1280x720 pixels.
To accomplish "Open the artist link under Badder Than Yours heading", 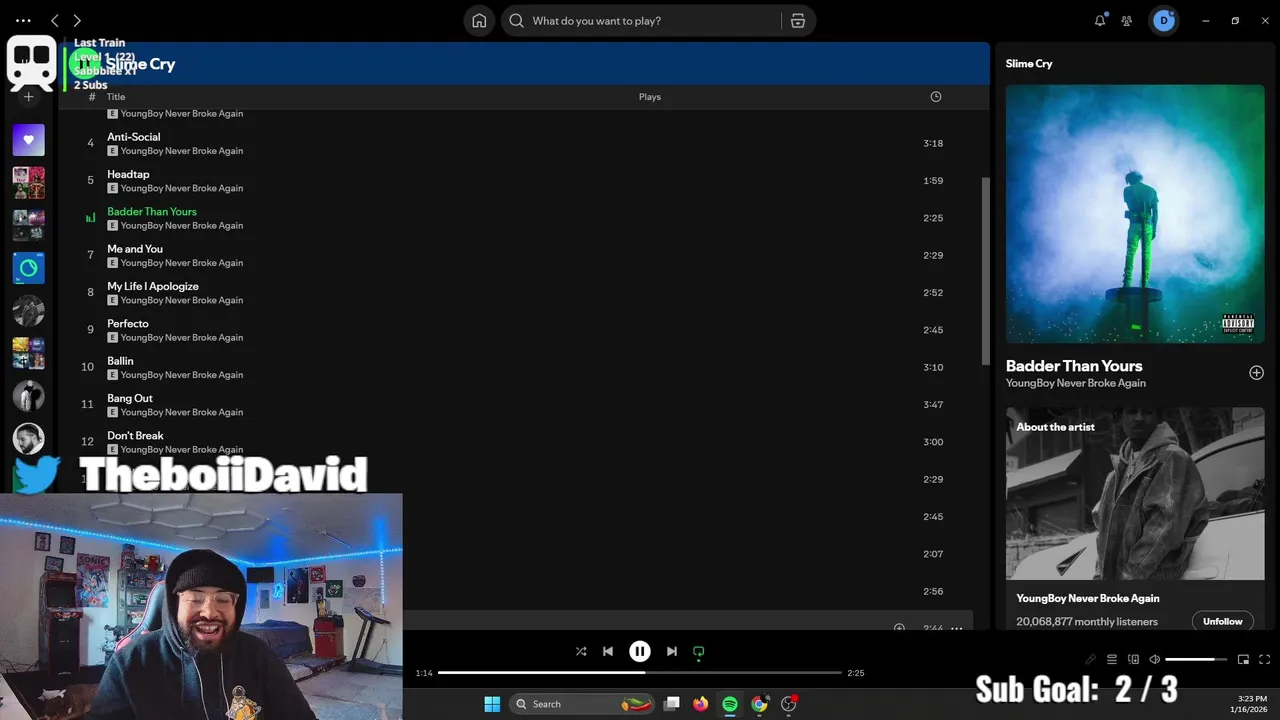I will point(1076,383).
